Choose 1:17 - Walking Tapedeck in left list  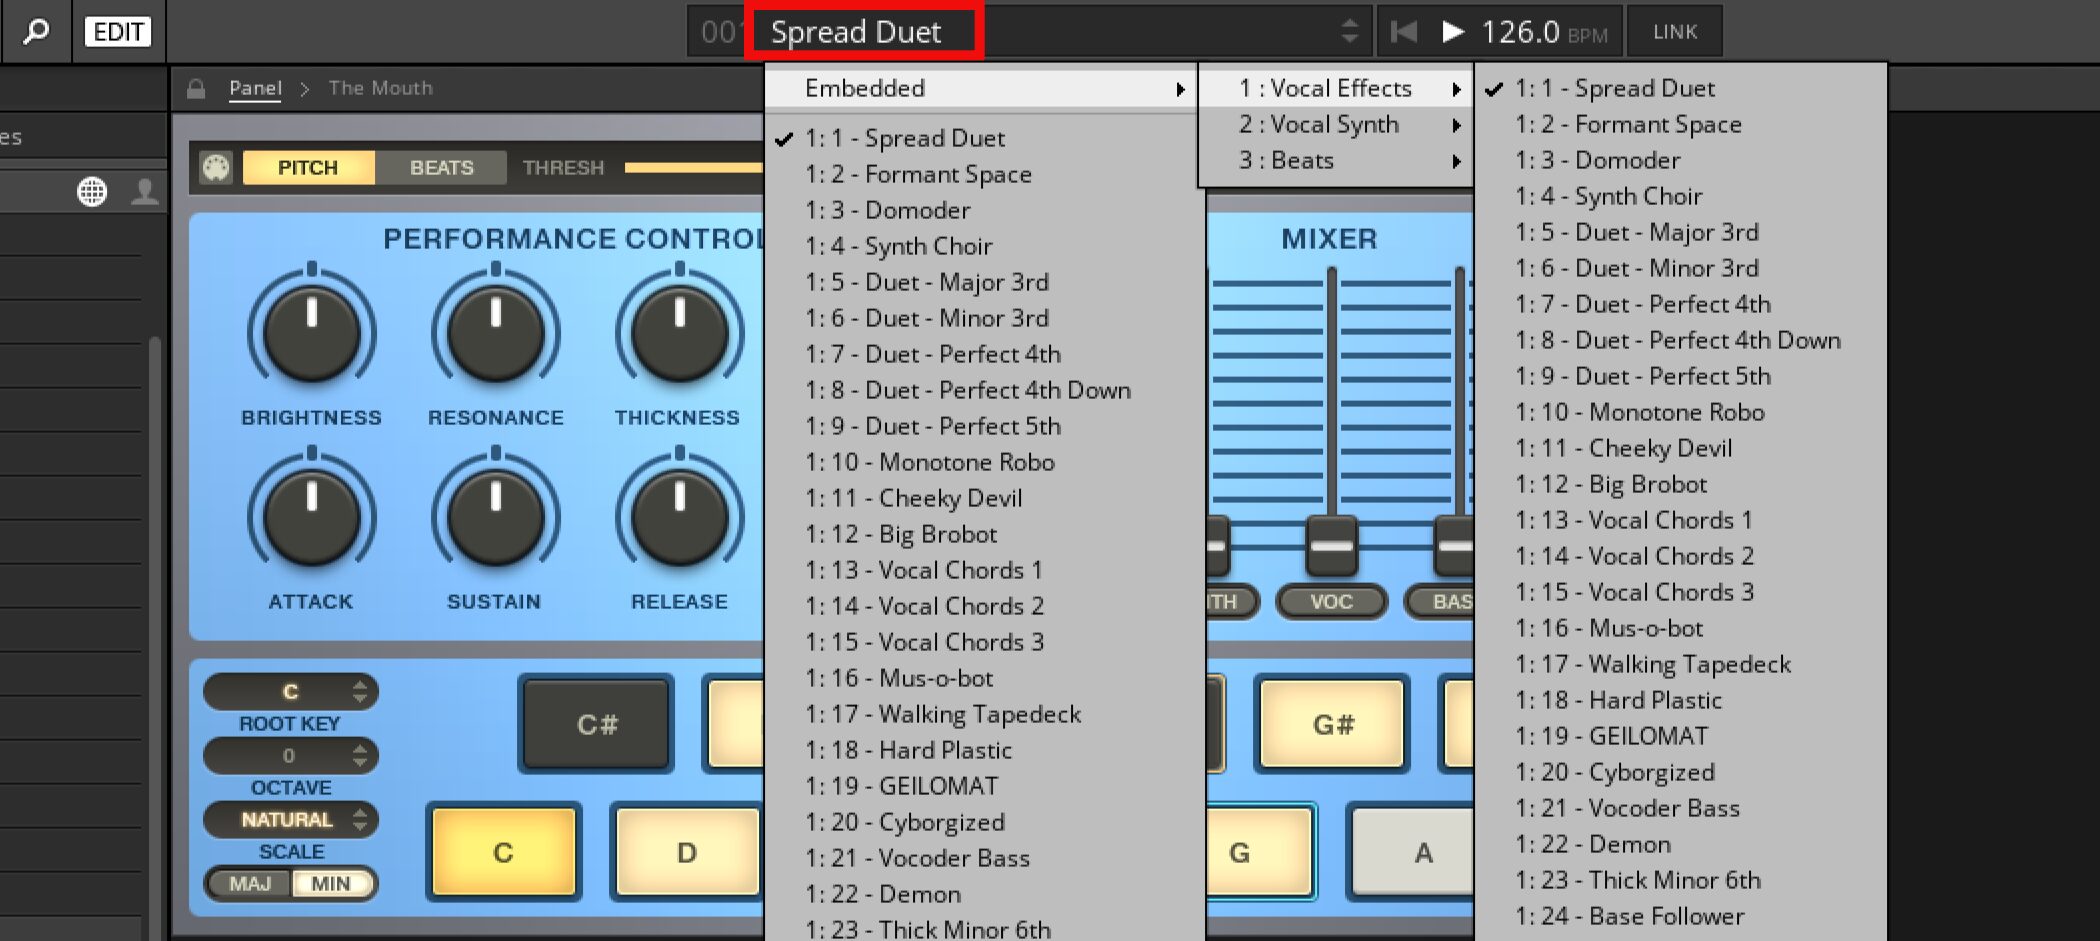point(985,714)
